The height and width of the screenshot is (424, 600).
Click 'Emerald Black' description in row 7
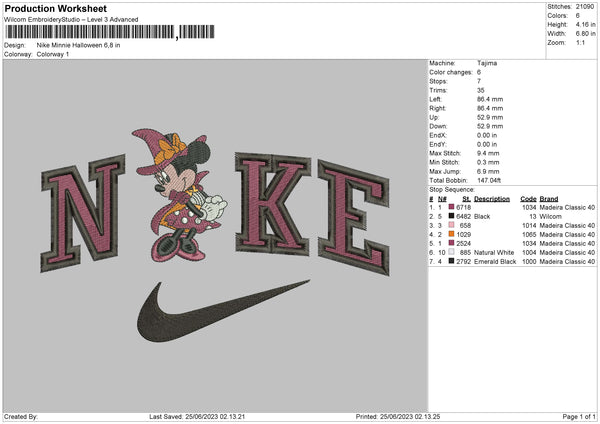tap(495, 261)
